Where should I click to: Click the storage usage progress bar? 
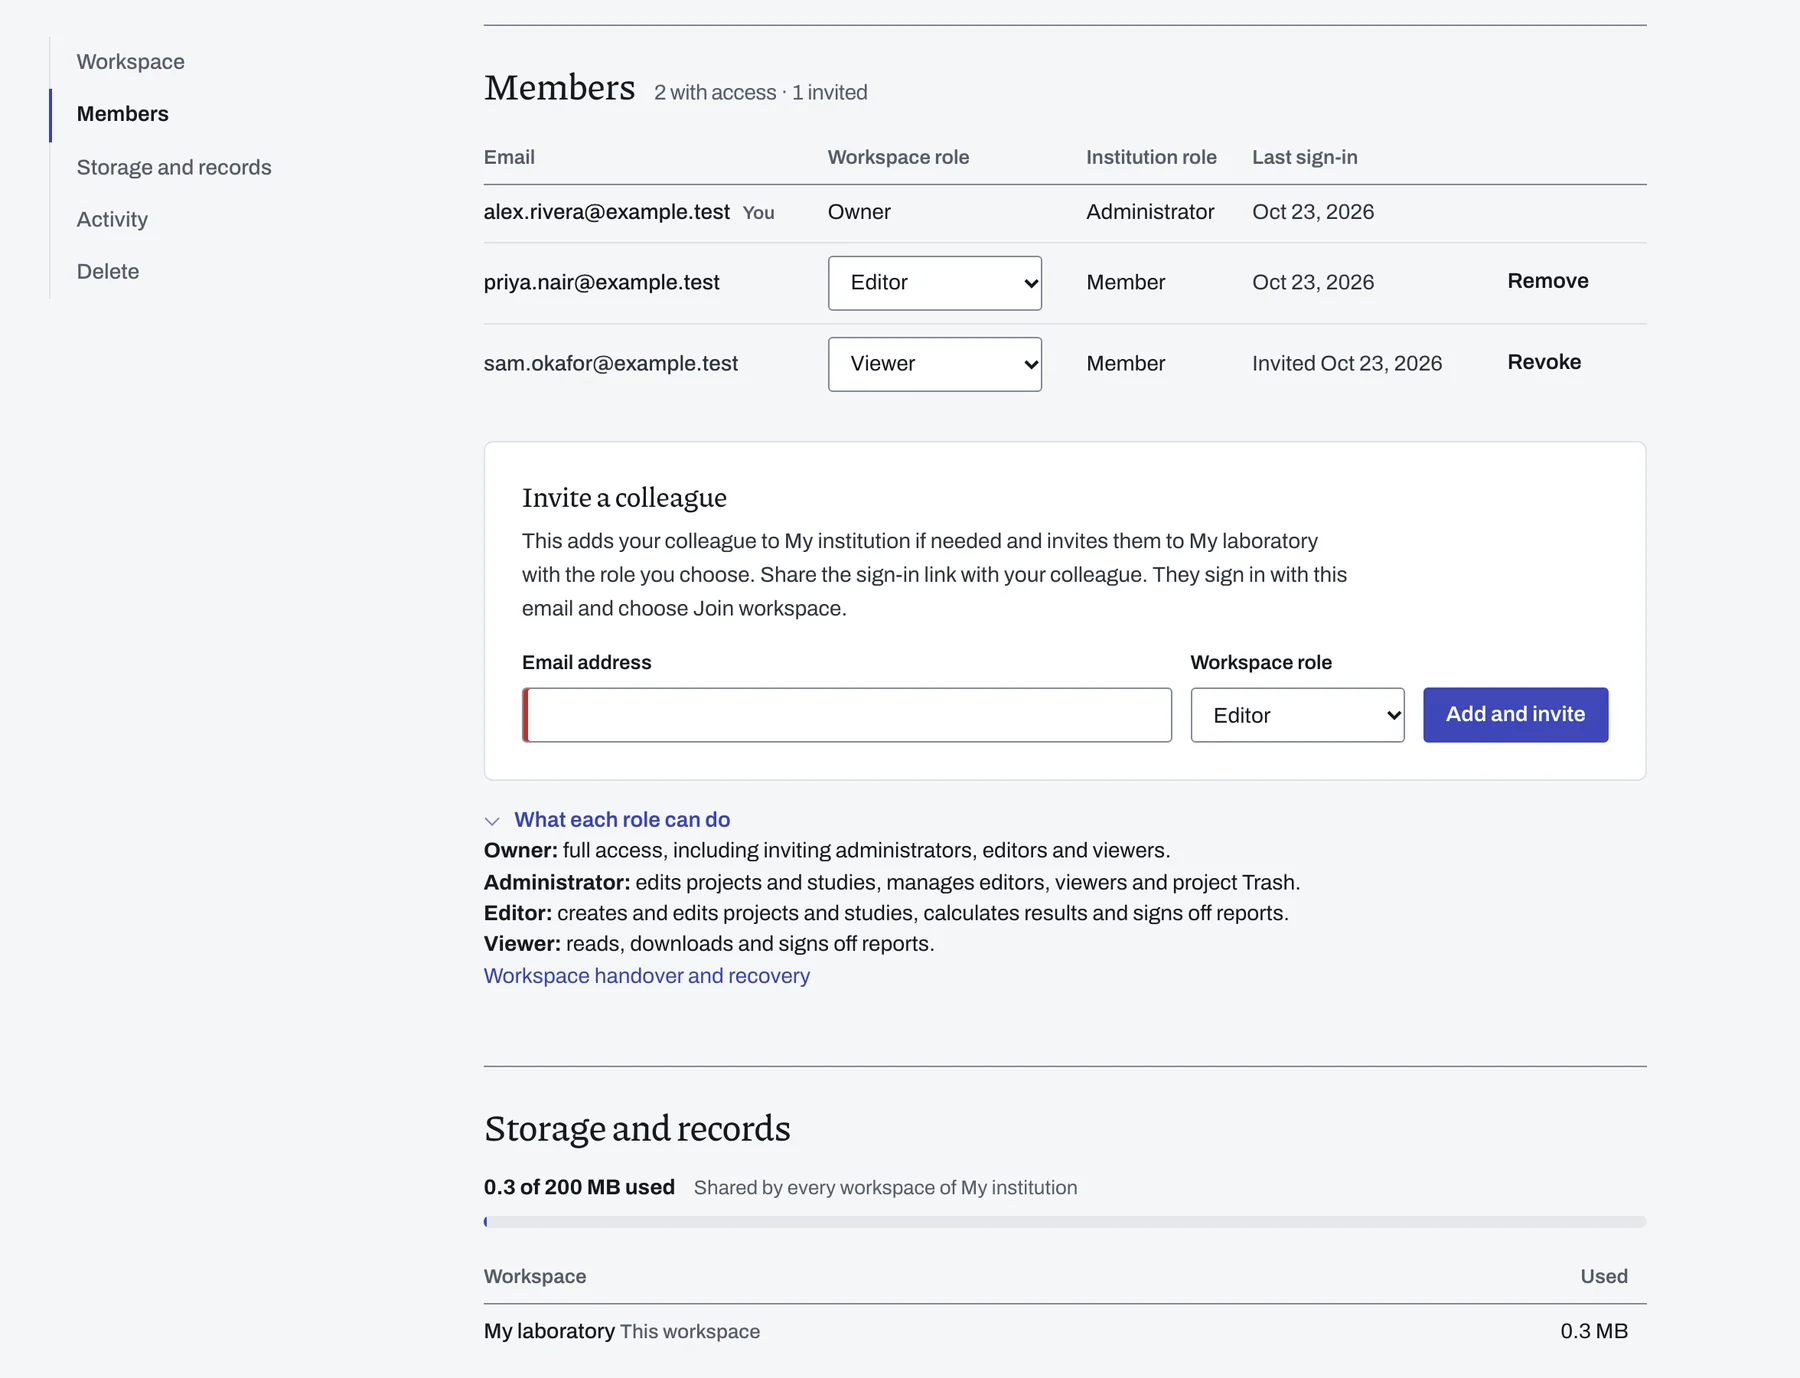(x=1065, y=1222)
